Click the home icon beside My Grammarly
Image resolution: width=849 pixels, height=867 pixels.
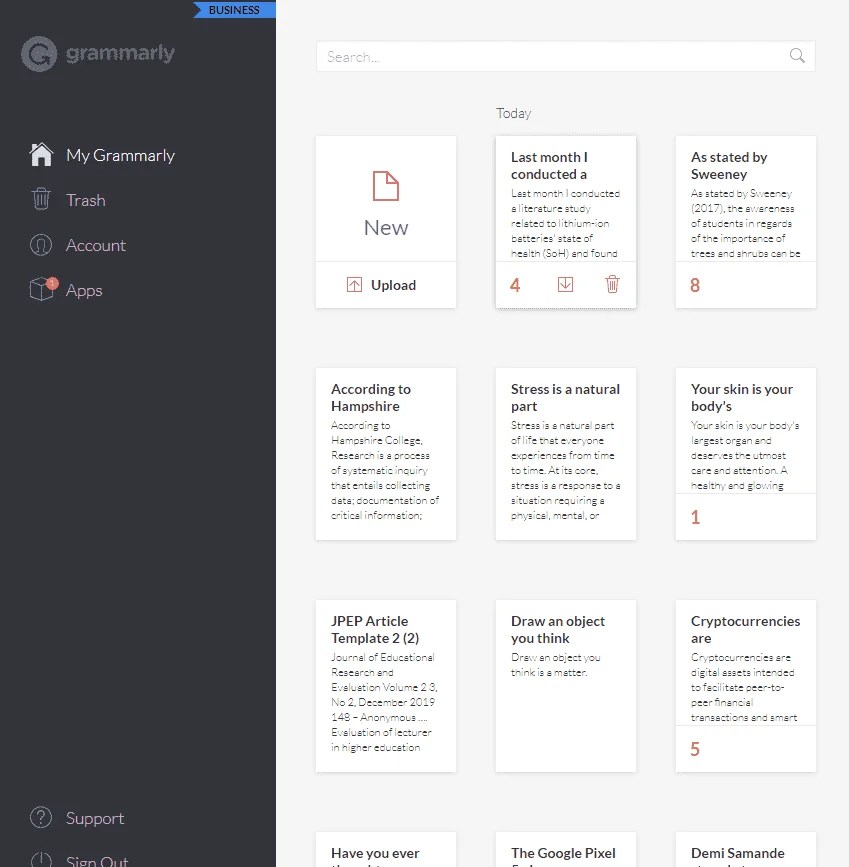[41, 155]
